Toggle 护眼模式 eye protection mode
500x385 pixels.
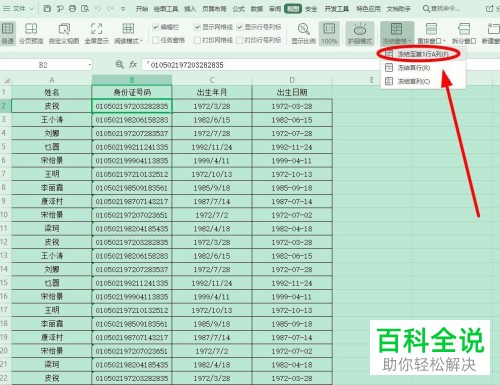(x=360, y=33)
